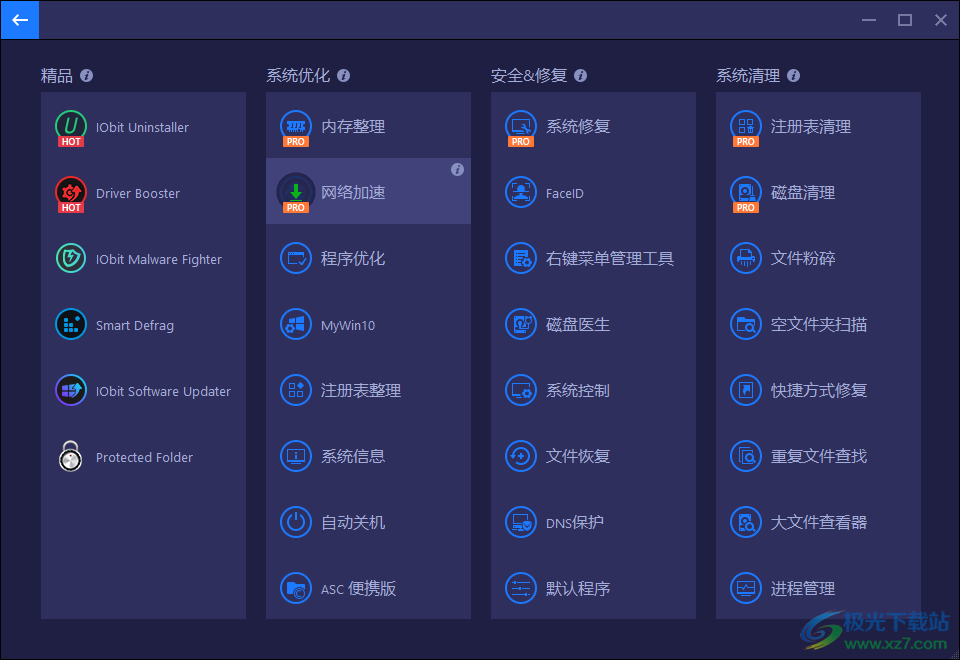Click the 文件恢复 recovery icon
The image size is (960, 660).
click(521, 456)
